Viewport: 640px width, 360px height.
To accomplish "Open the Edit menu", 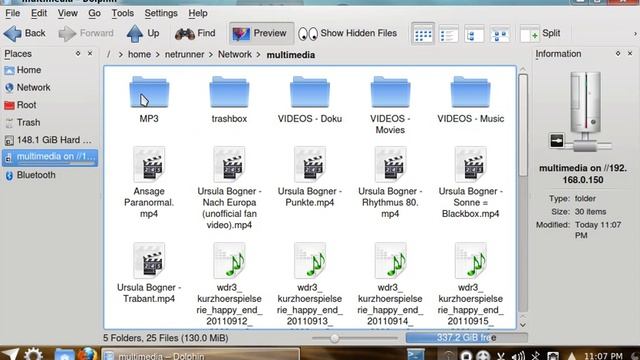I will point(39,13).
